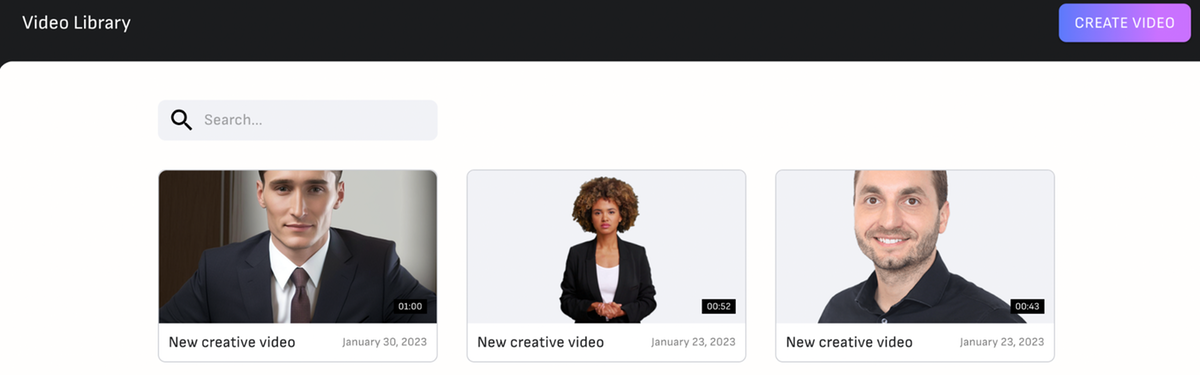Screen dimensions: 1200x375
Task: Select the title under the bearded man video
Action: (849, 342)
